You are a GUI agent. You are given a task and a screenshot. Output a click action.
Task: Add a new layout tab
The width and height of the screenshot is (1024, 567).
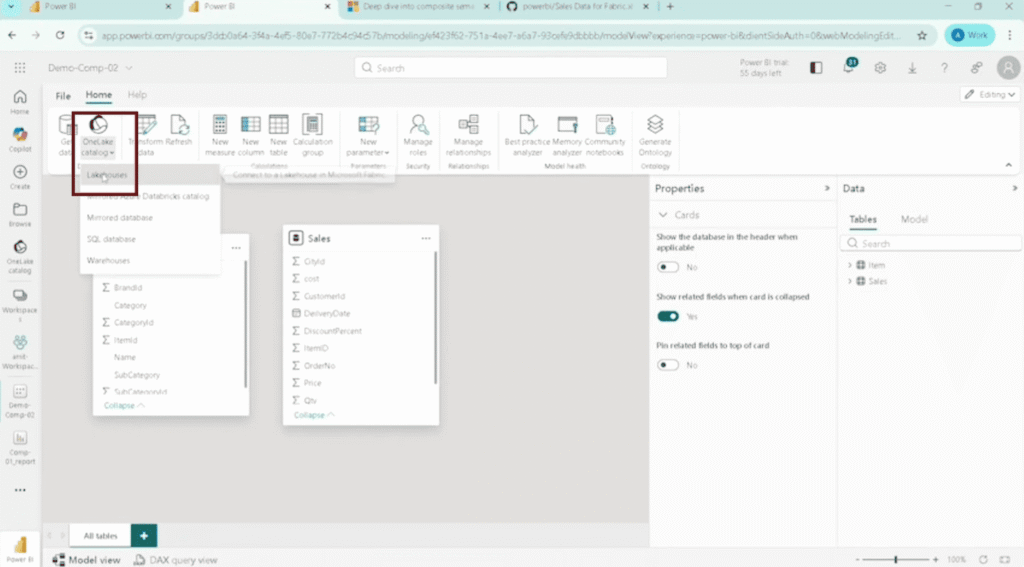point(144,536)
